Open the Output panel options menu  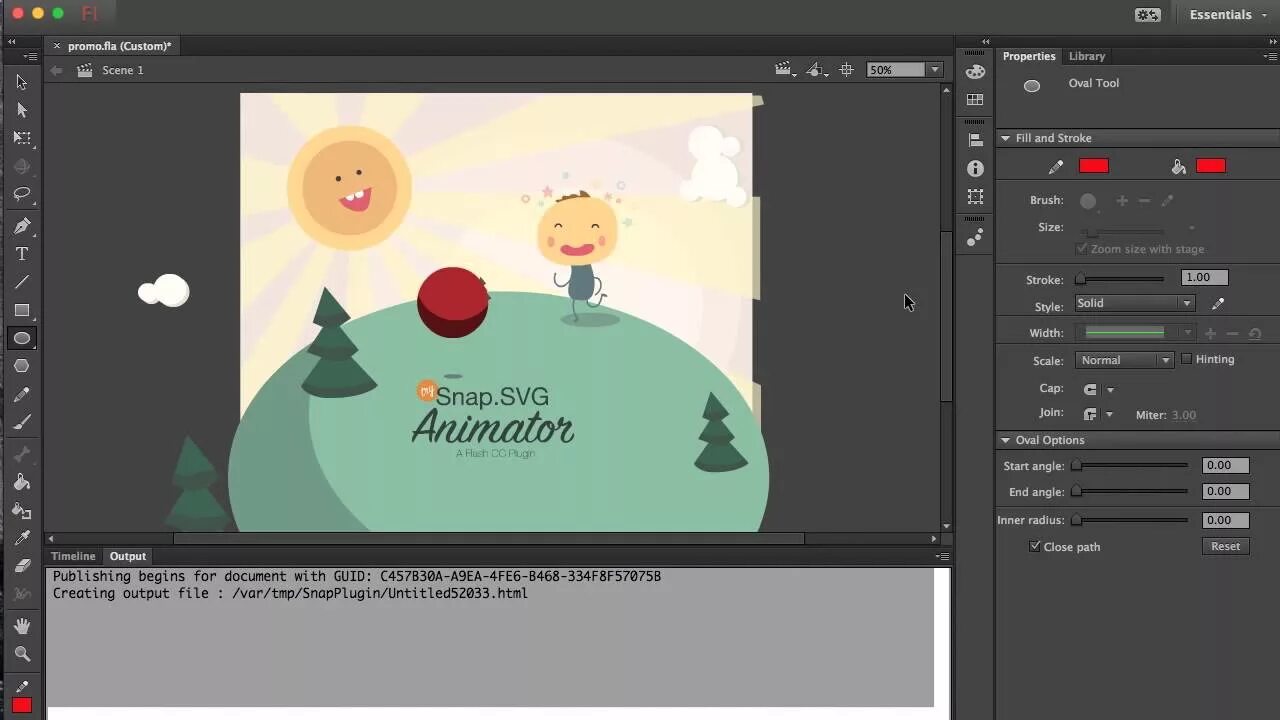(941, 556)
